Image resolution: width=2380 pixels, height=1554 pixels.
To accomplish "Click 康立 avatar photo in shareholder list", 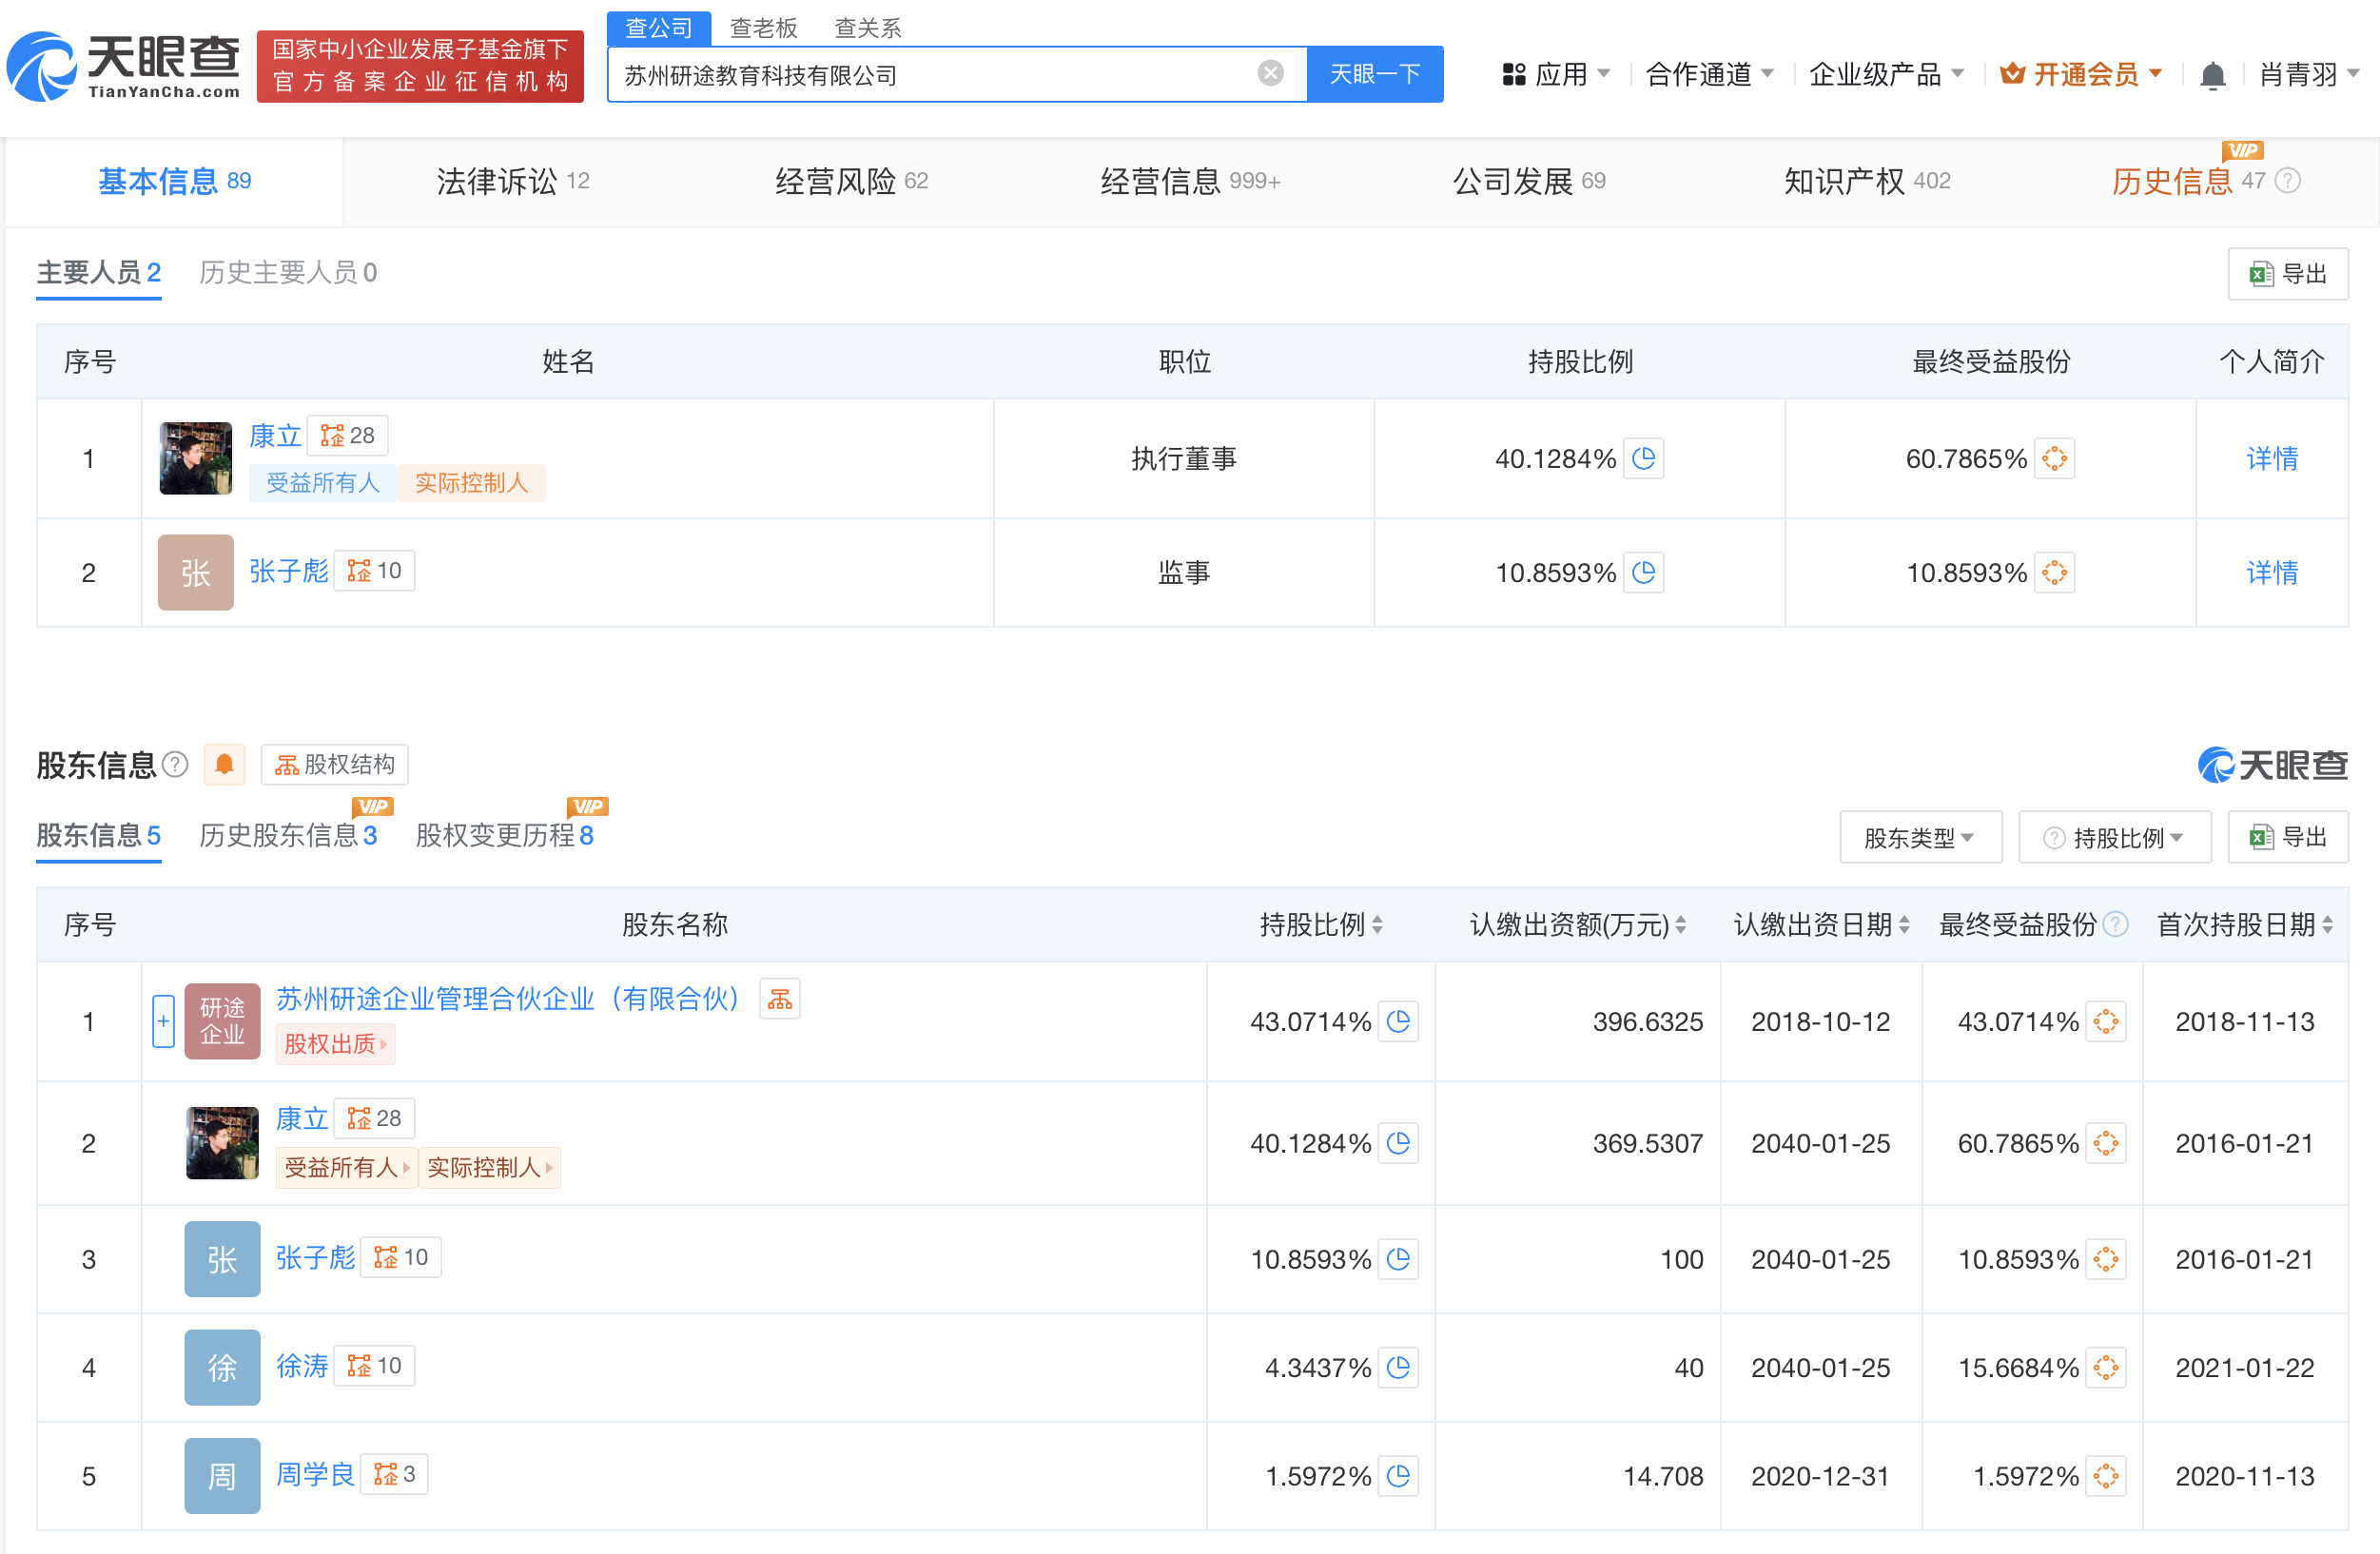I will pos(222,1144).
